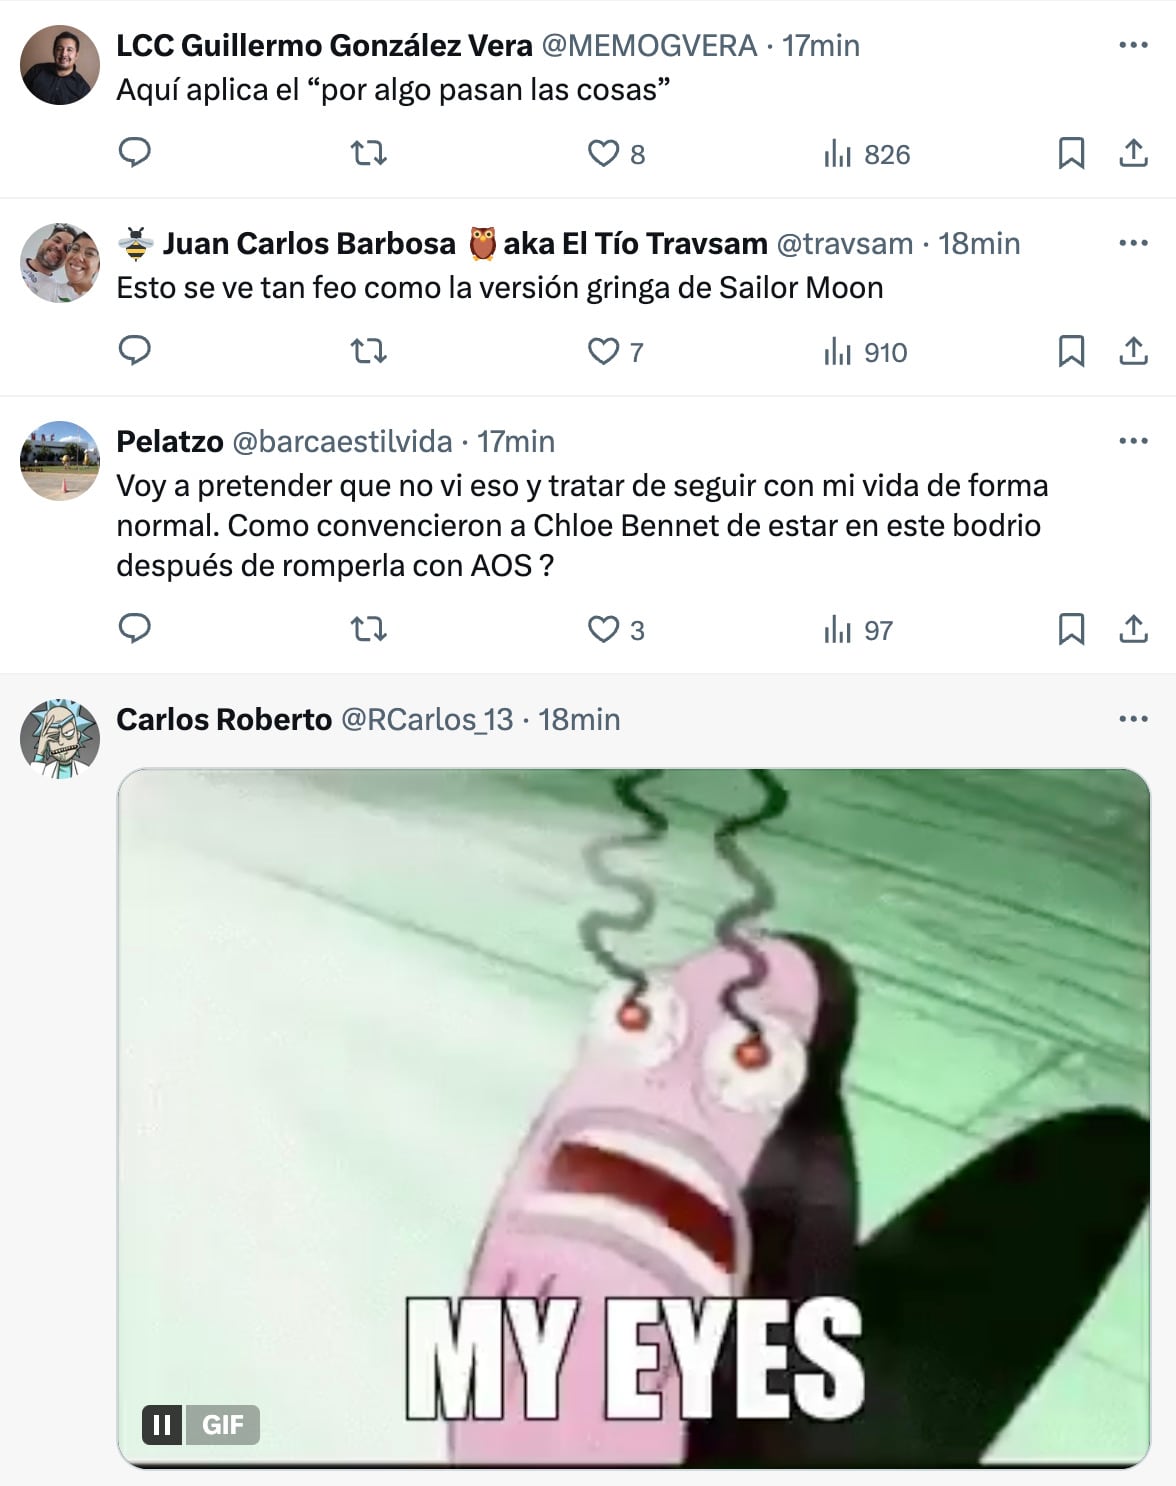Like the tweet with 8 likes
1176x1486 pixels.
click(616, 153)
